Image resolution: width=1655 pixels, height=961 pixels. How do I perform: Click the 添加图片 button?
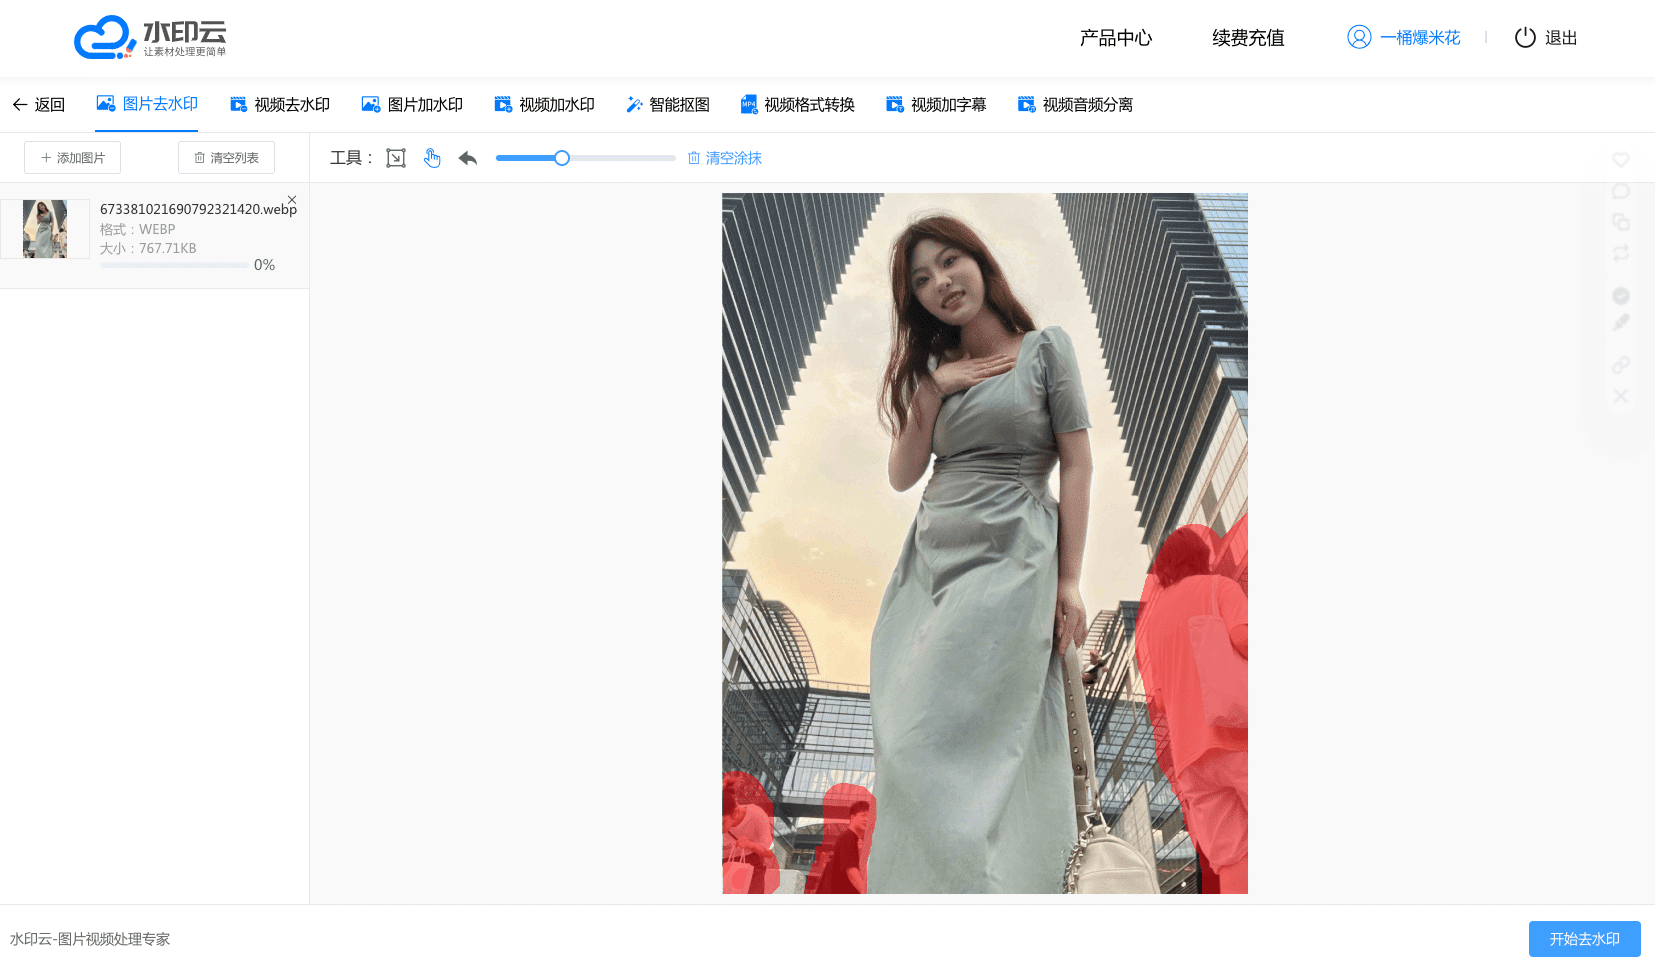pyautogui.click(x=73, y=158)
